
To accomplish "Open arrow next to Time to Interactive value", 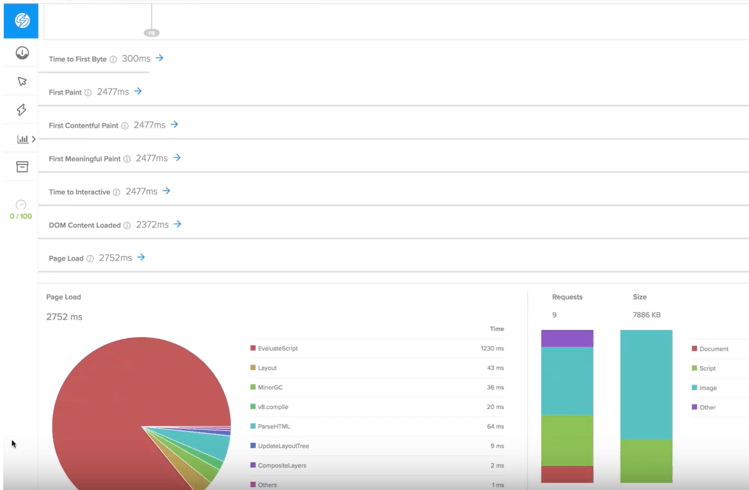I will coord(166,191).
